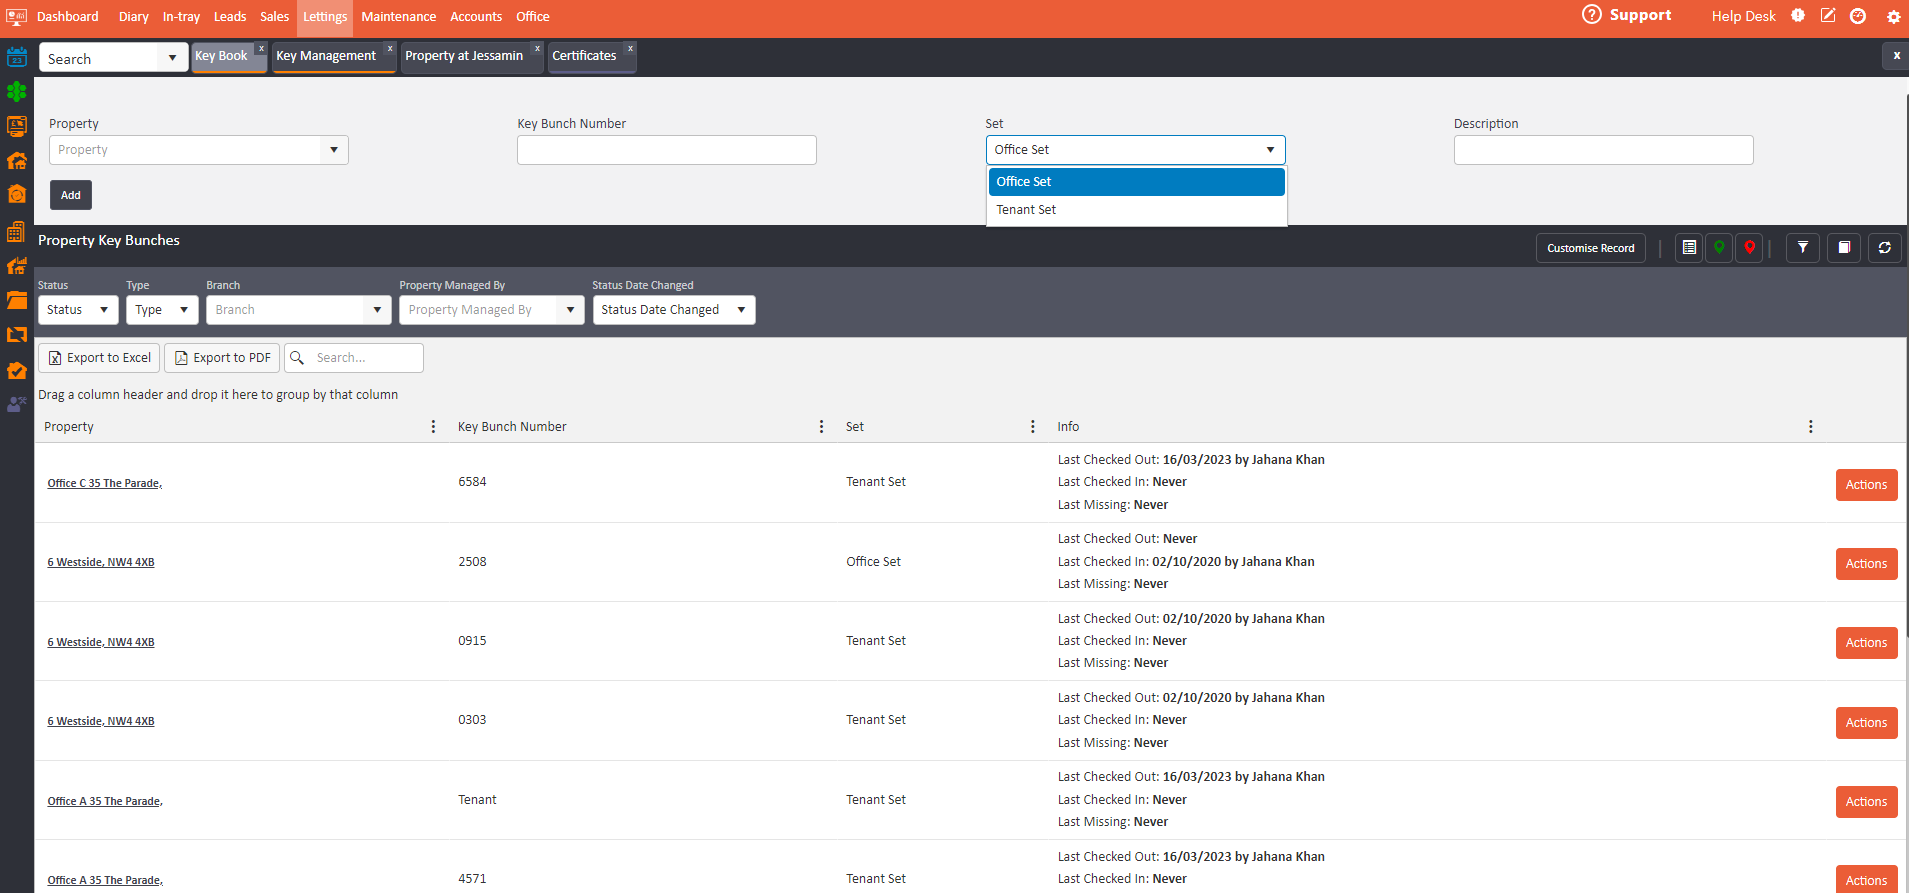Open 6 Westside link for bunch 0303
Viewport: 1909px width, 893px height.
click(x=101, y=721)
